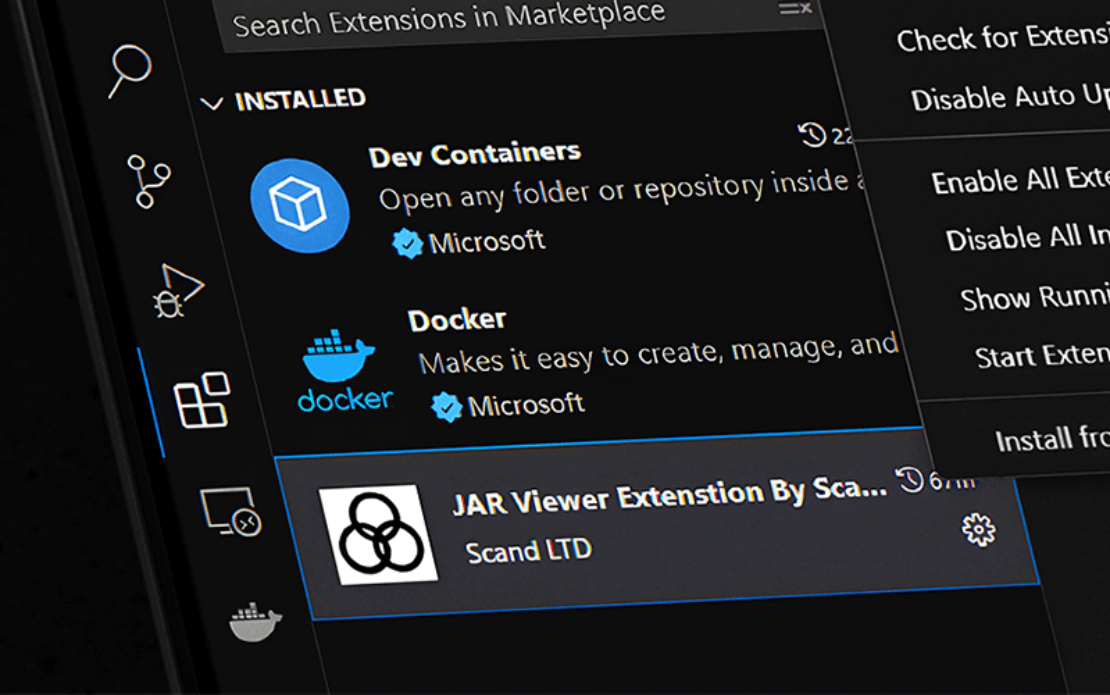This screenshot has height=695, width=1110.
Task: Open the Search view in activity bar
Action: [130, 71]
